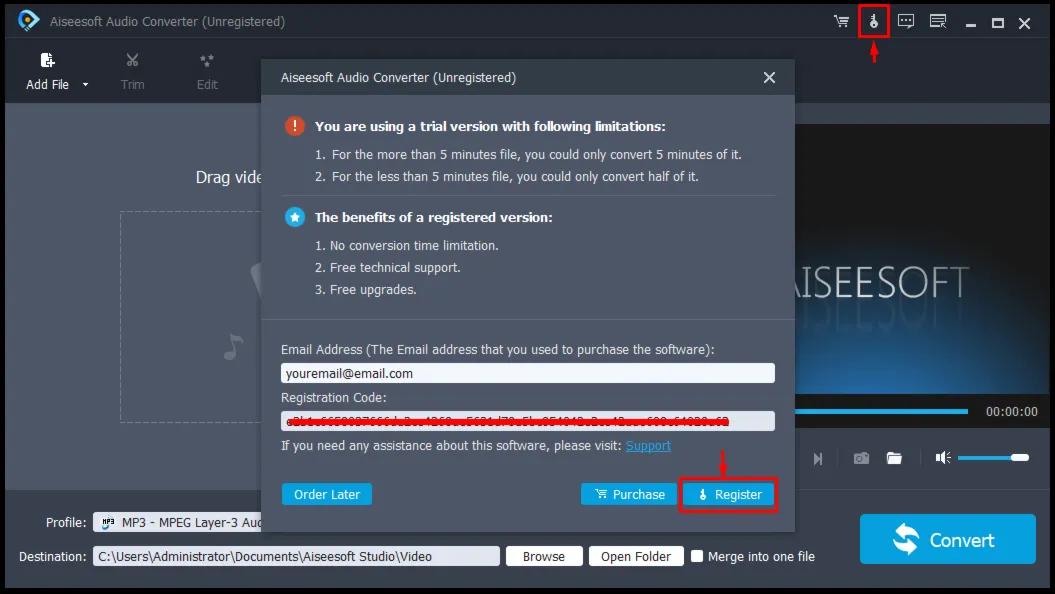Click the Open Folder button
This screenshot has height=594, width=1055.
click(x=636, y=556)
